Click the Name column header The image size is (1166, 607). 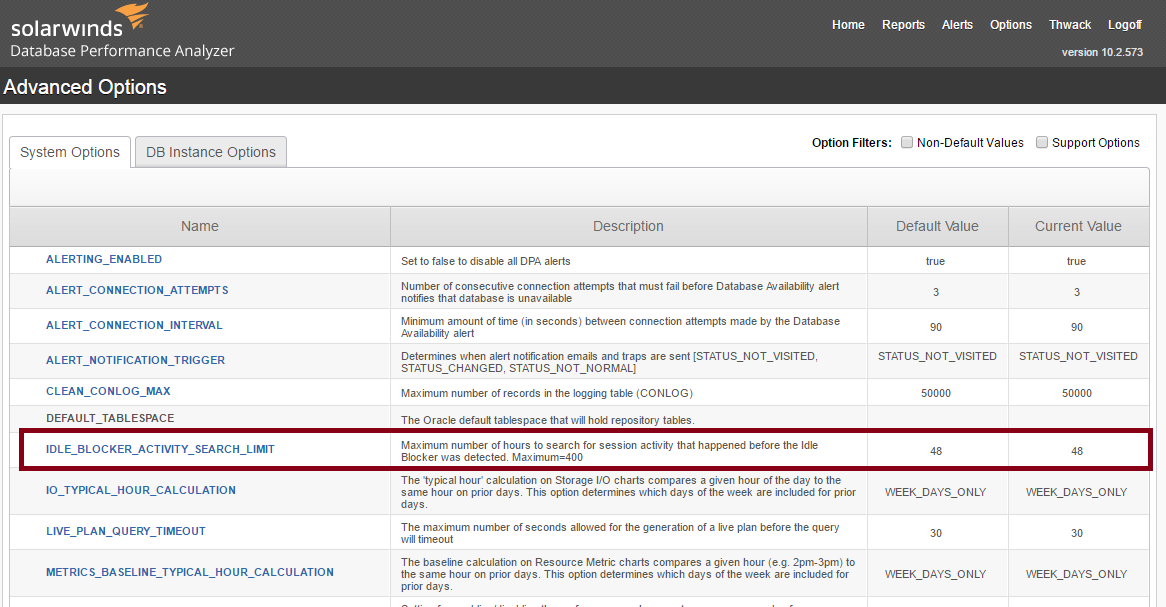coord(199,226)
